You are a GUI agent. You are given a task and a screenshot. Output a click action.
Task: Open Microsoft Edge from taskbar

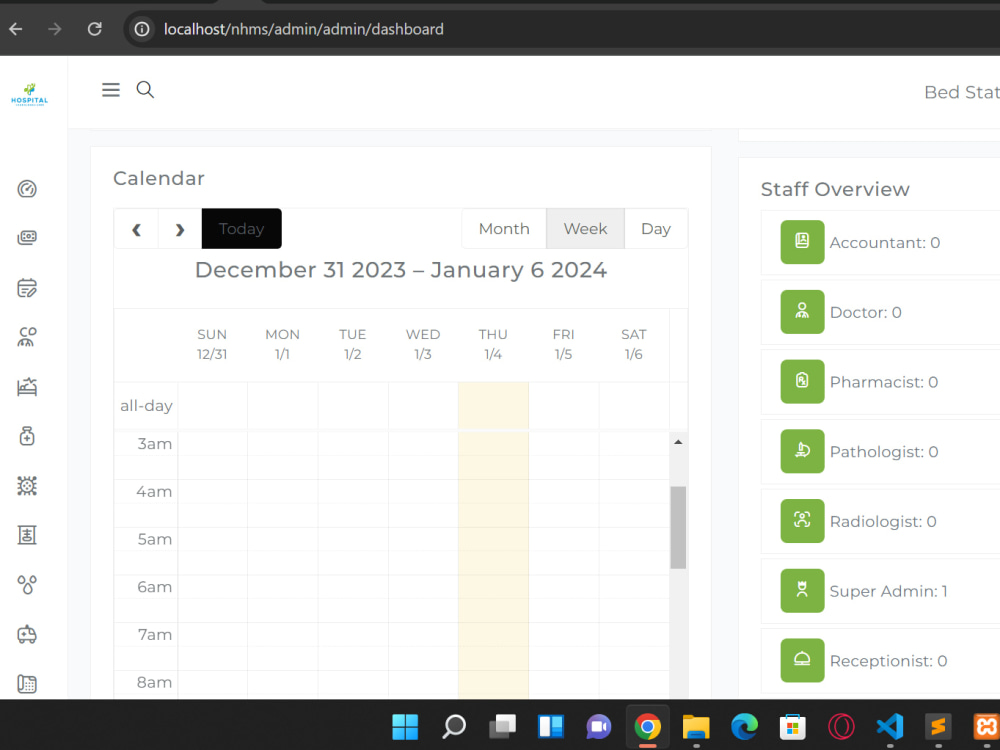pyautogui.click(x=744, y=726)
